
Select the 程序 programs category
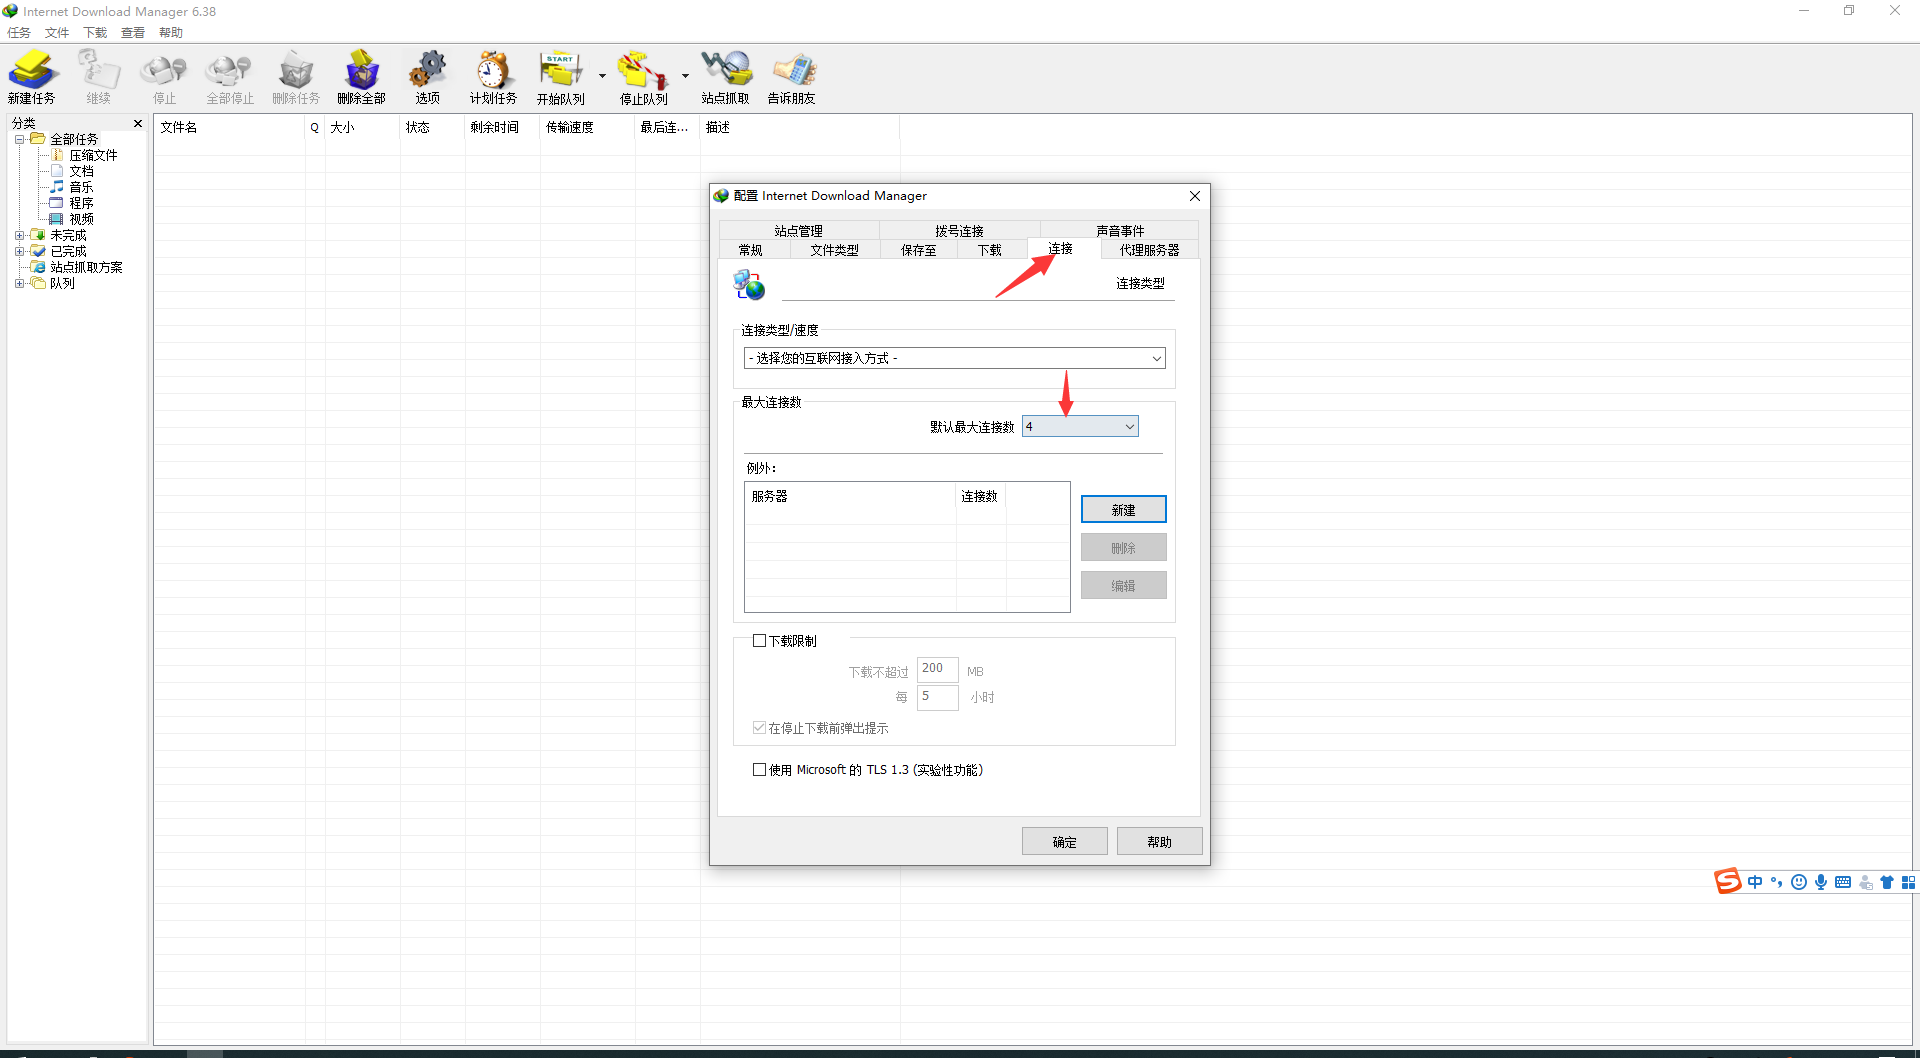coord(81,203)
